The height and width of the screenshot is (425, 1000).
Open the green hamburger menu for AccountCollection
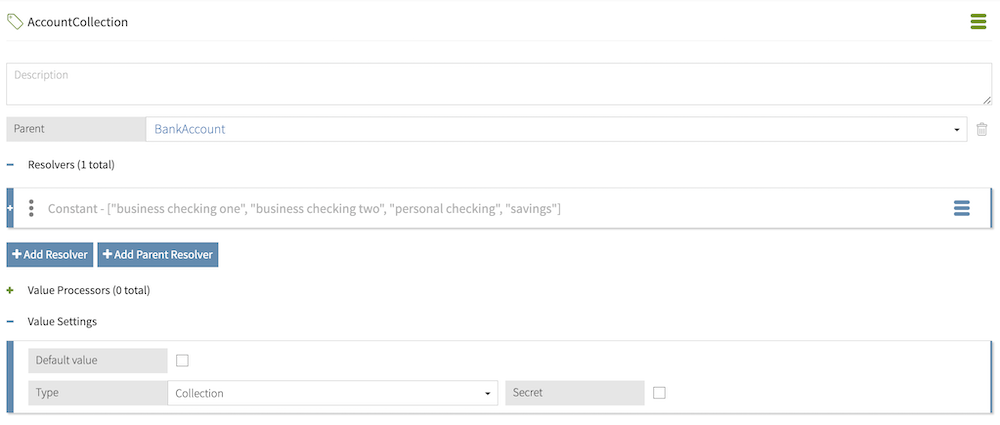coord(978,21)
